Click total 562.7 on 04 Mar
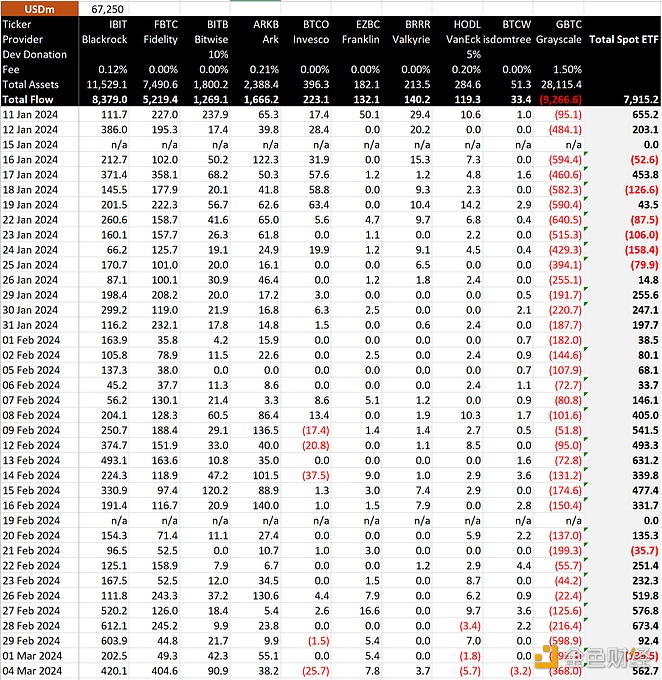 pos(646,671)
